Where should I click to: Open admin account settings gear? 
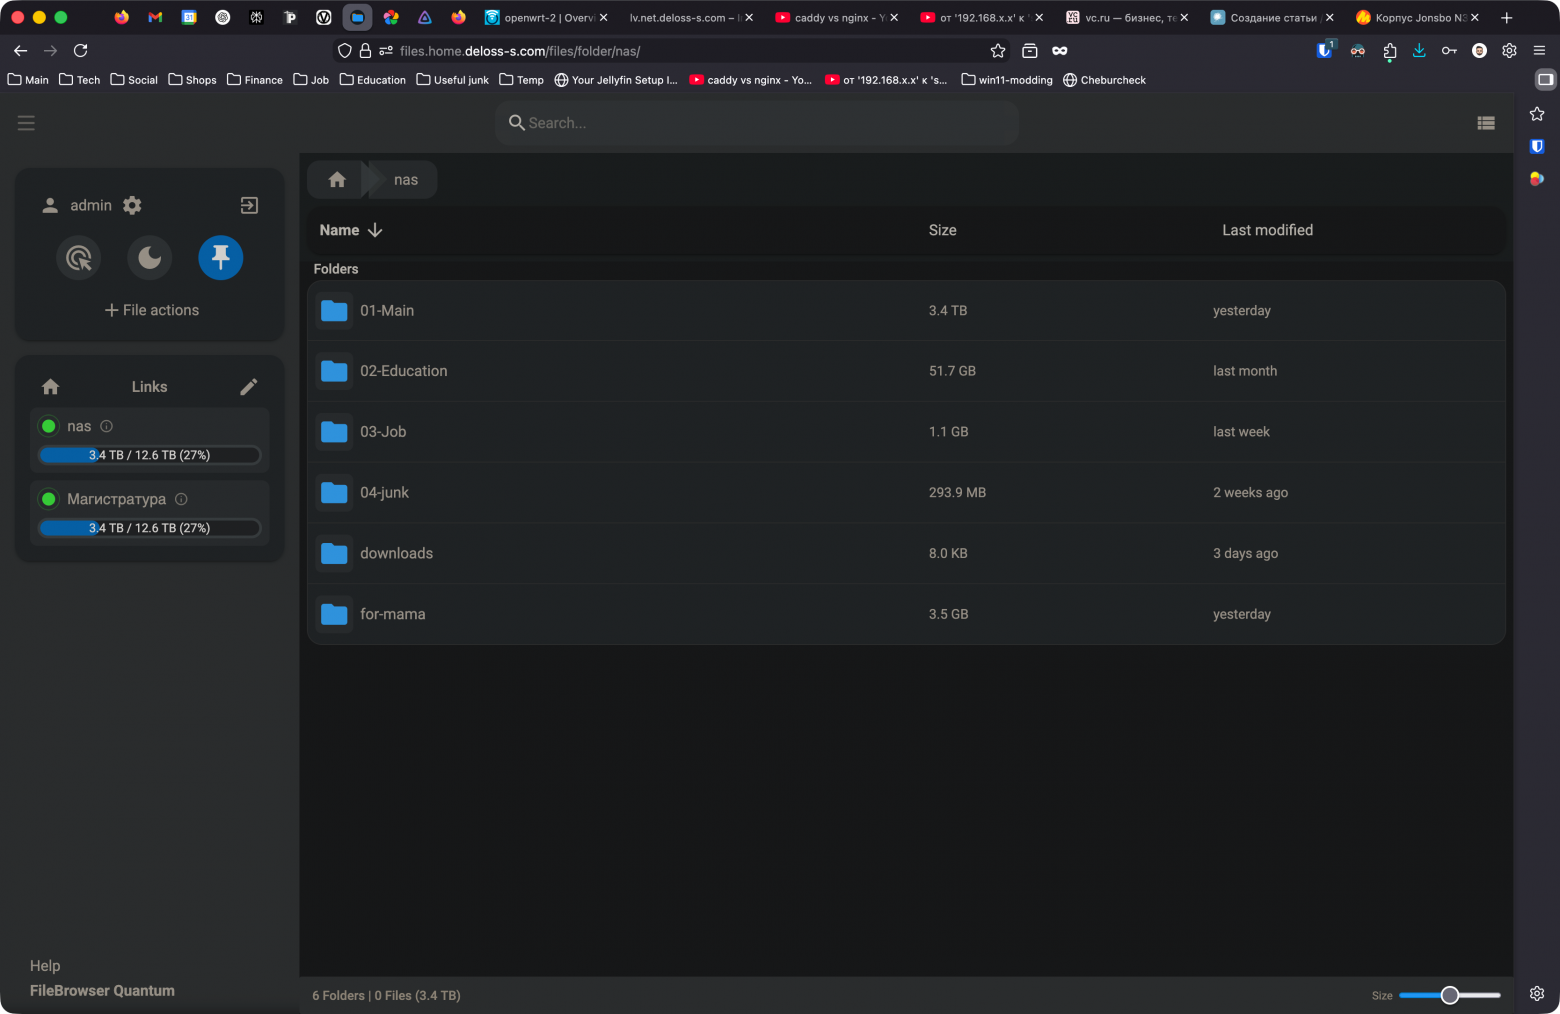[131, 205]
